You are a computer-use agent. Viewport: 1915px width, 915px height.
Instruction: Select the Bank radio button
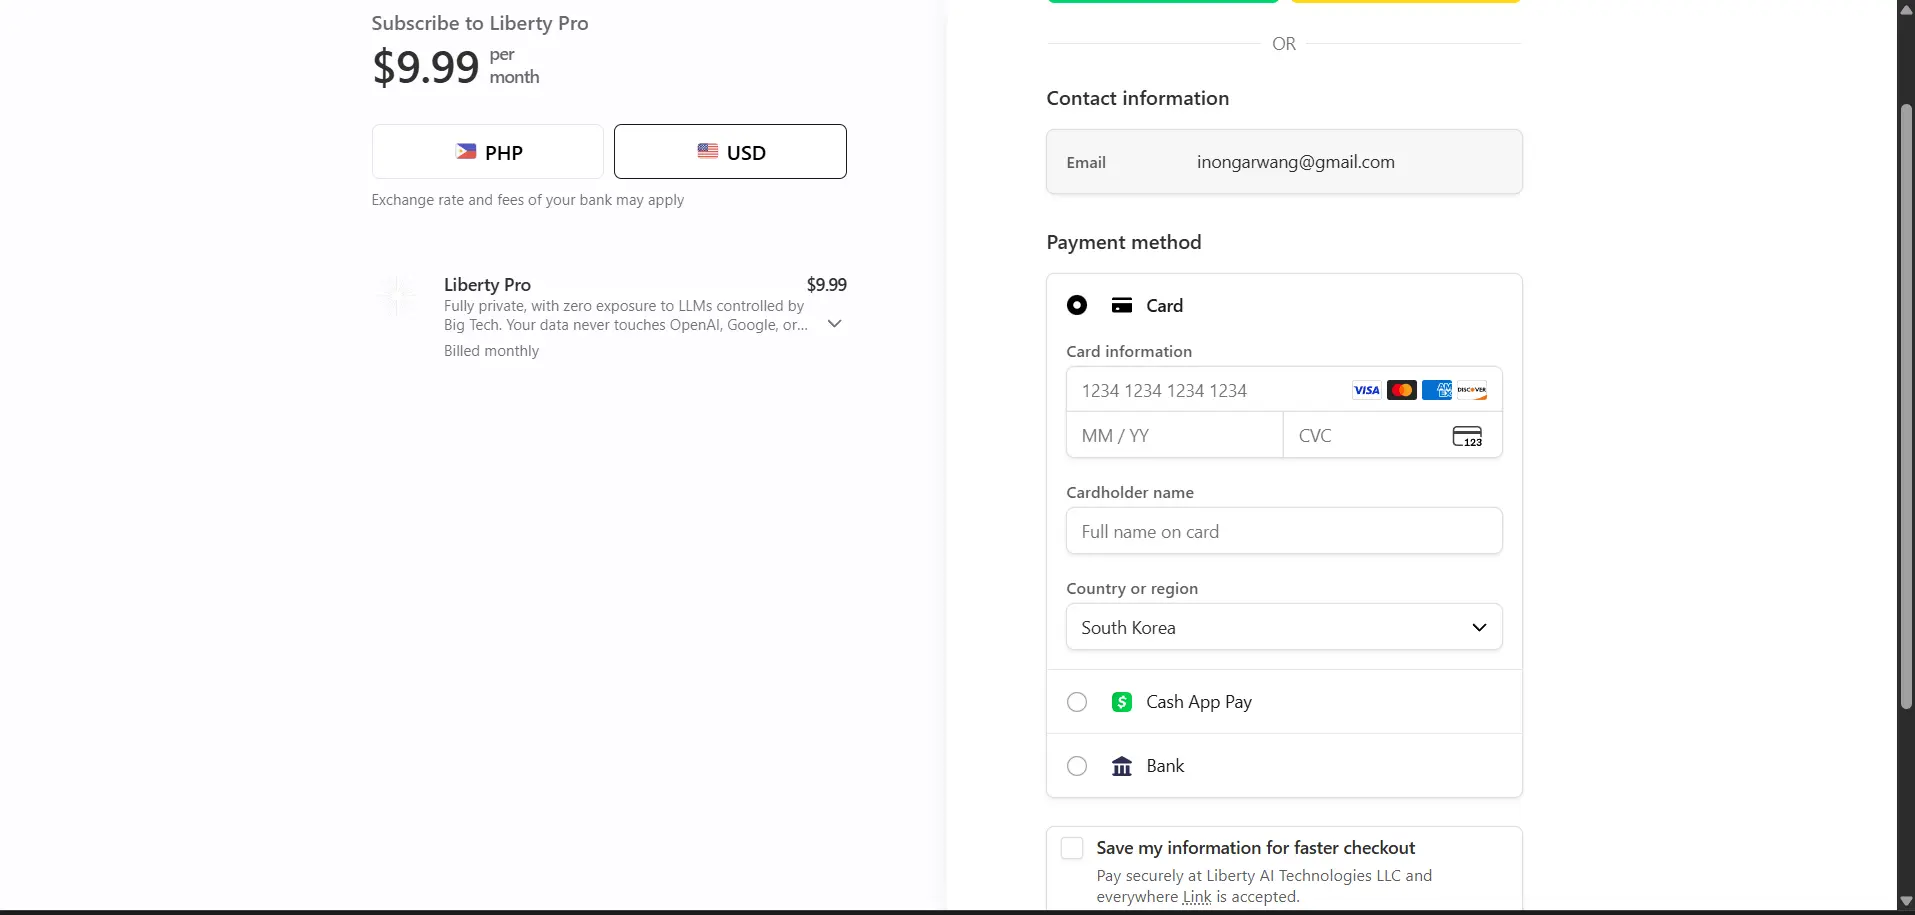[x=1077, y=766]
